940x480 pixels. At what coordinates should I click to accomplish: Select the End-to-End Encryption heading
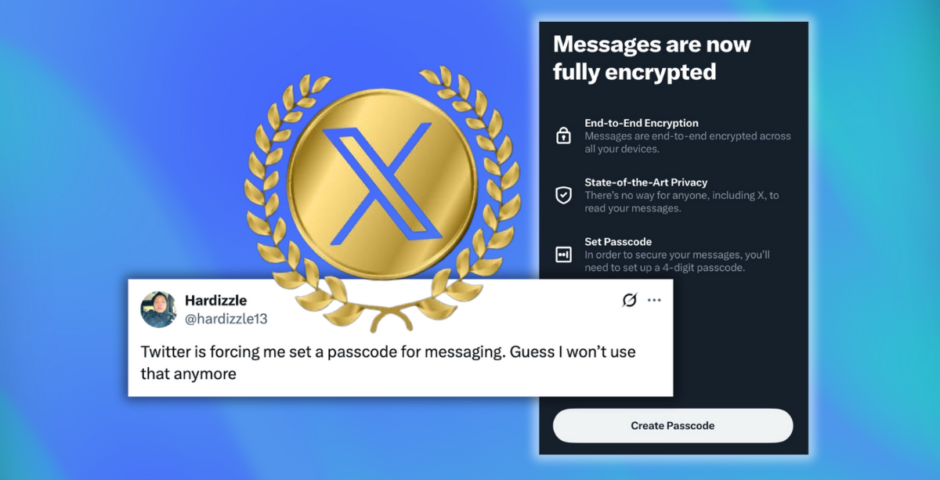[641, 123]
